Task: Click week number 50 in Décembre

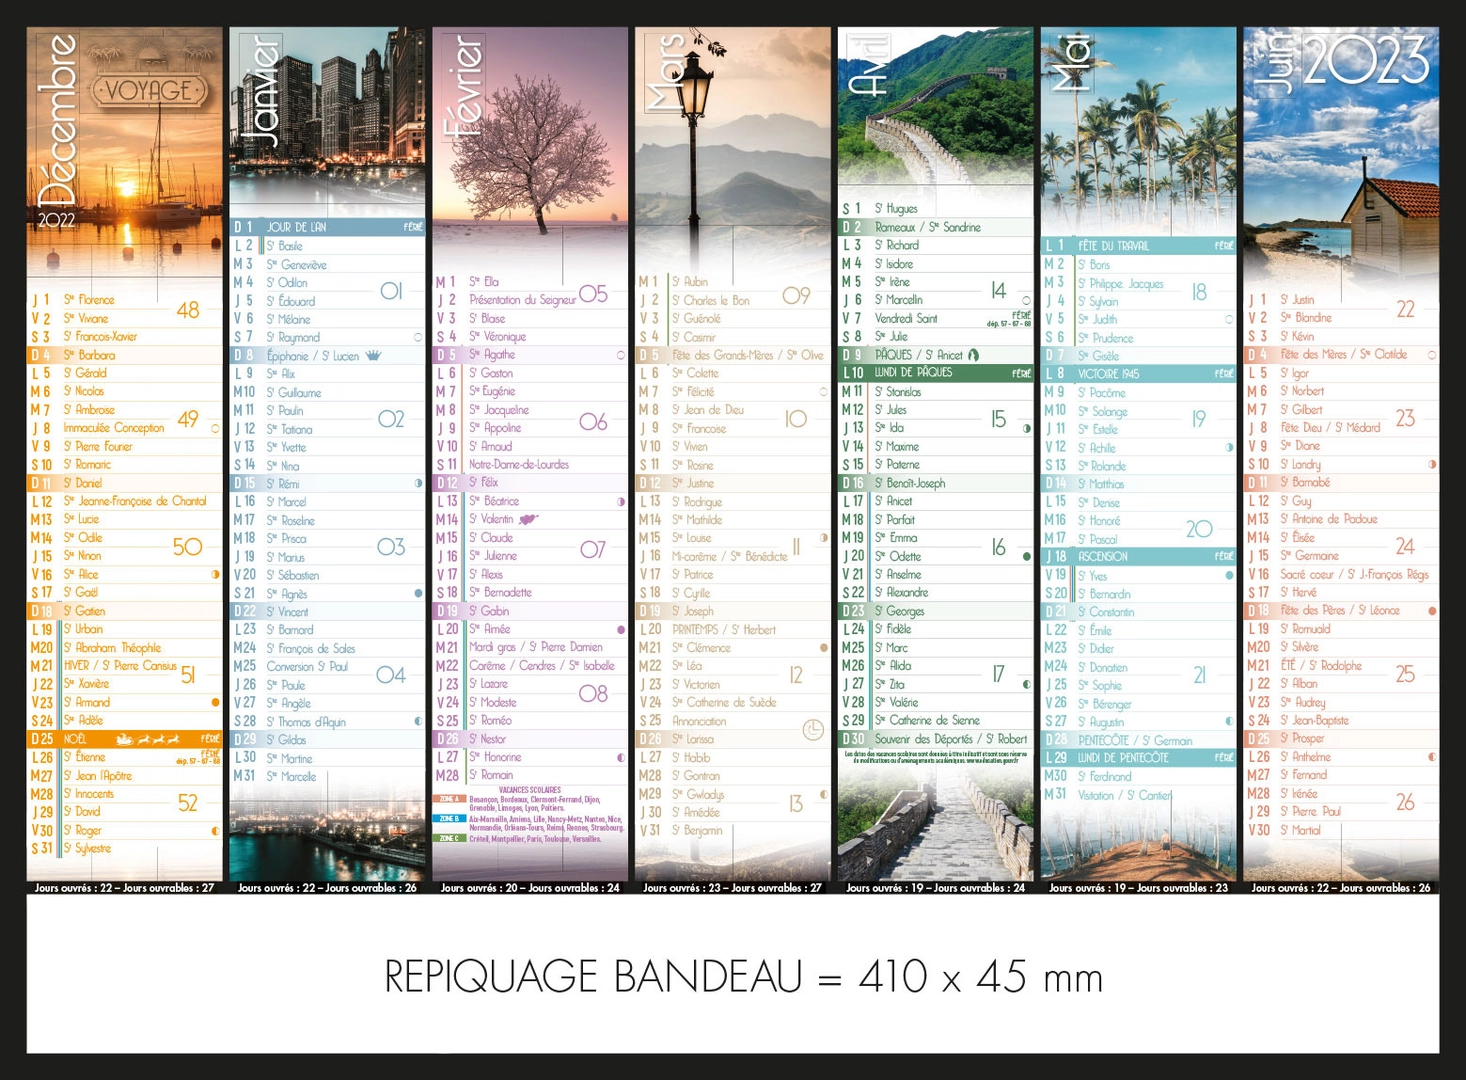Action: (x=187, y=547)
